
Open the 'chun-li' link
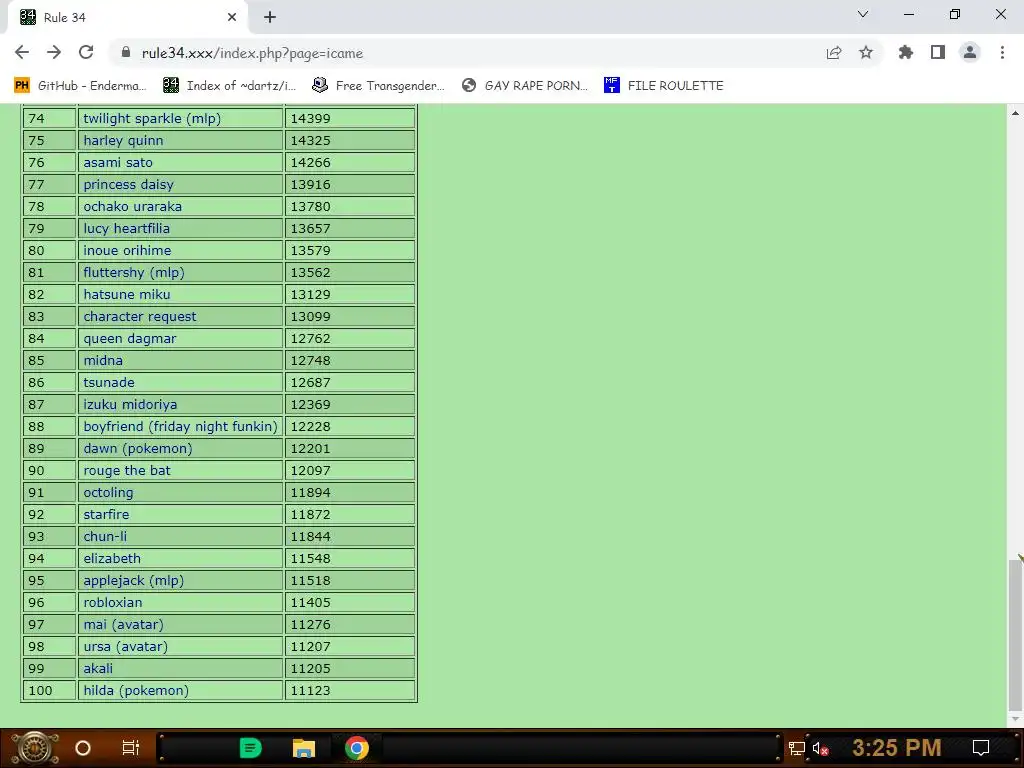[104, 536]
